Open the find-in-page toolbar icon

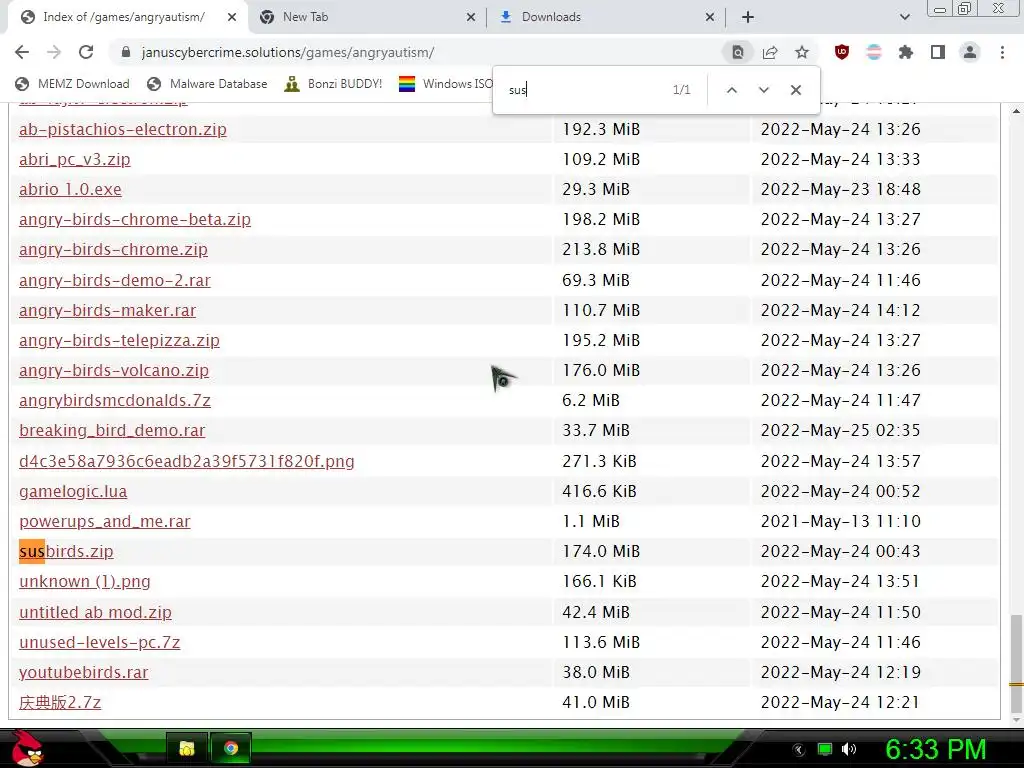point(737,52)
